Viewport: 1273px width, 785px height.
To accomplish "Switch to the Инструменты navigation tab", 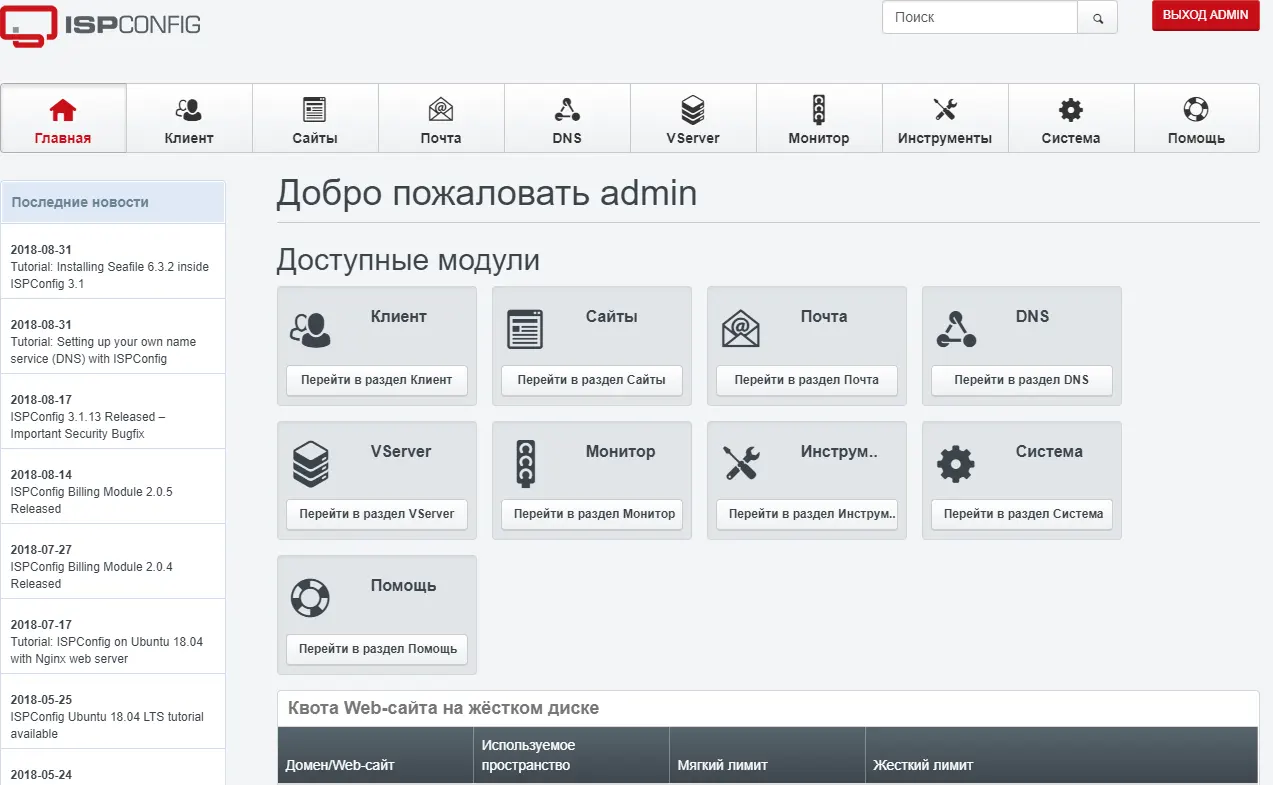I will tap(945, 118).
